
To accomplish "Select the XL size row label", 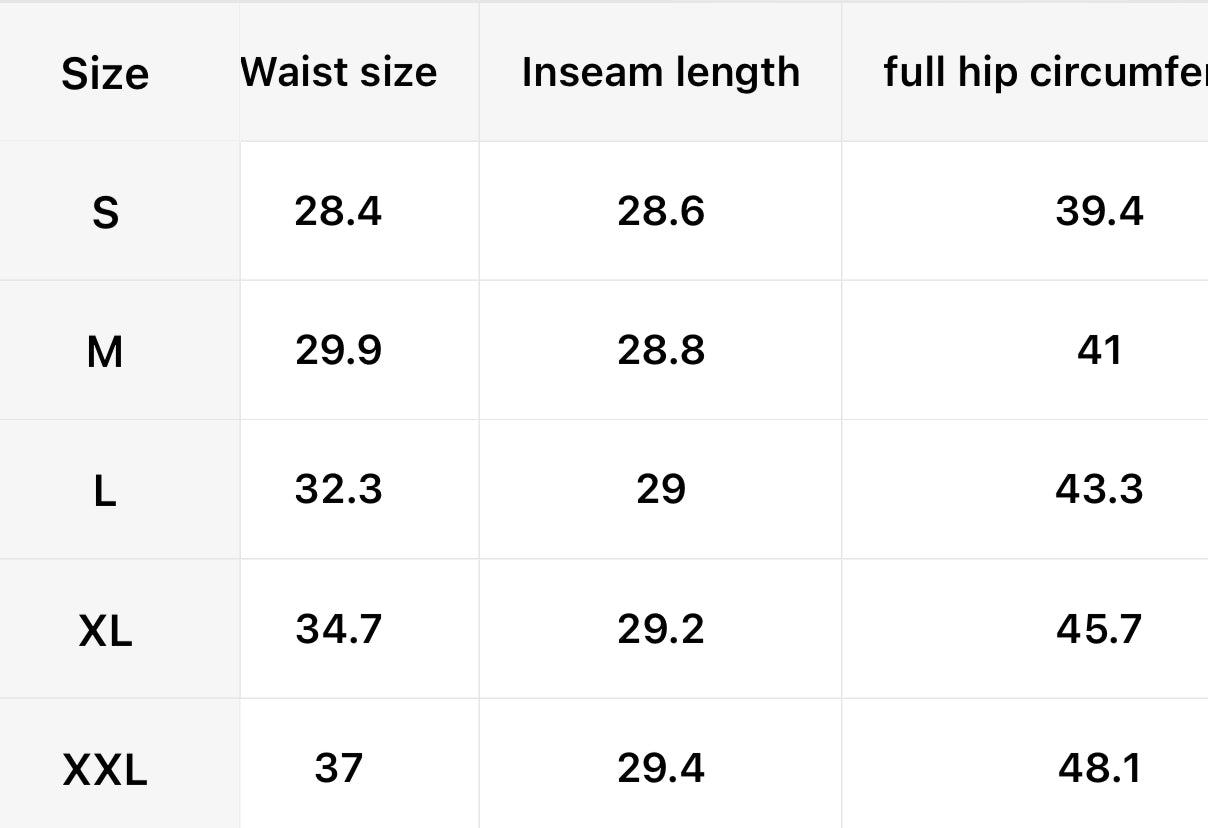I will tap(105, 630).
